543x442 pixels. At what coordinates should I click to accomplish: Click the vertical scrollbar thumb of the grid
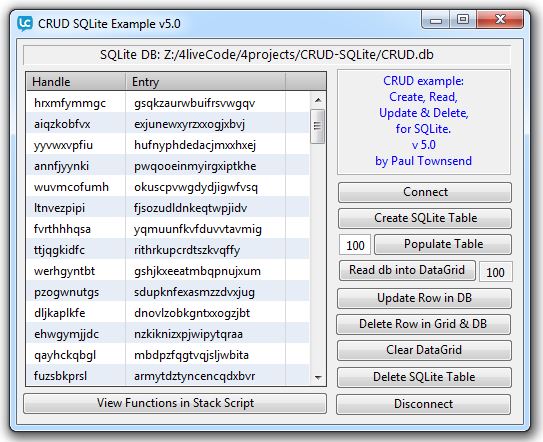tap(318, 126)
